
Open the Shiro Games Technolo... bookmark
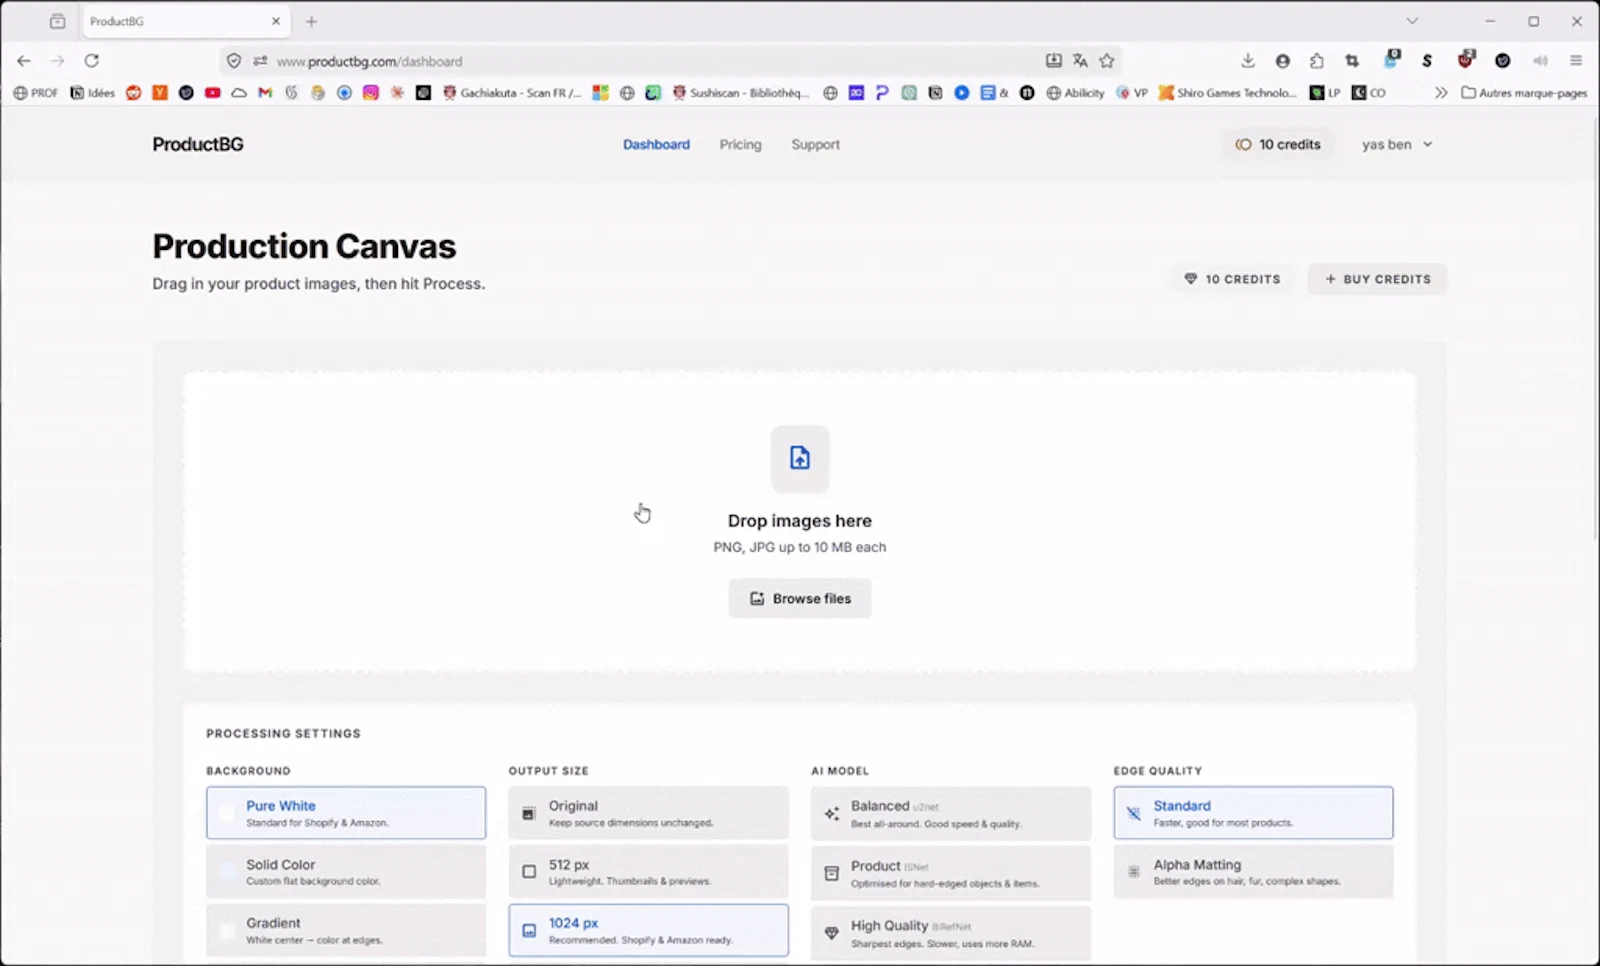pos(1227,93)
